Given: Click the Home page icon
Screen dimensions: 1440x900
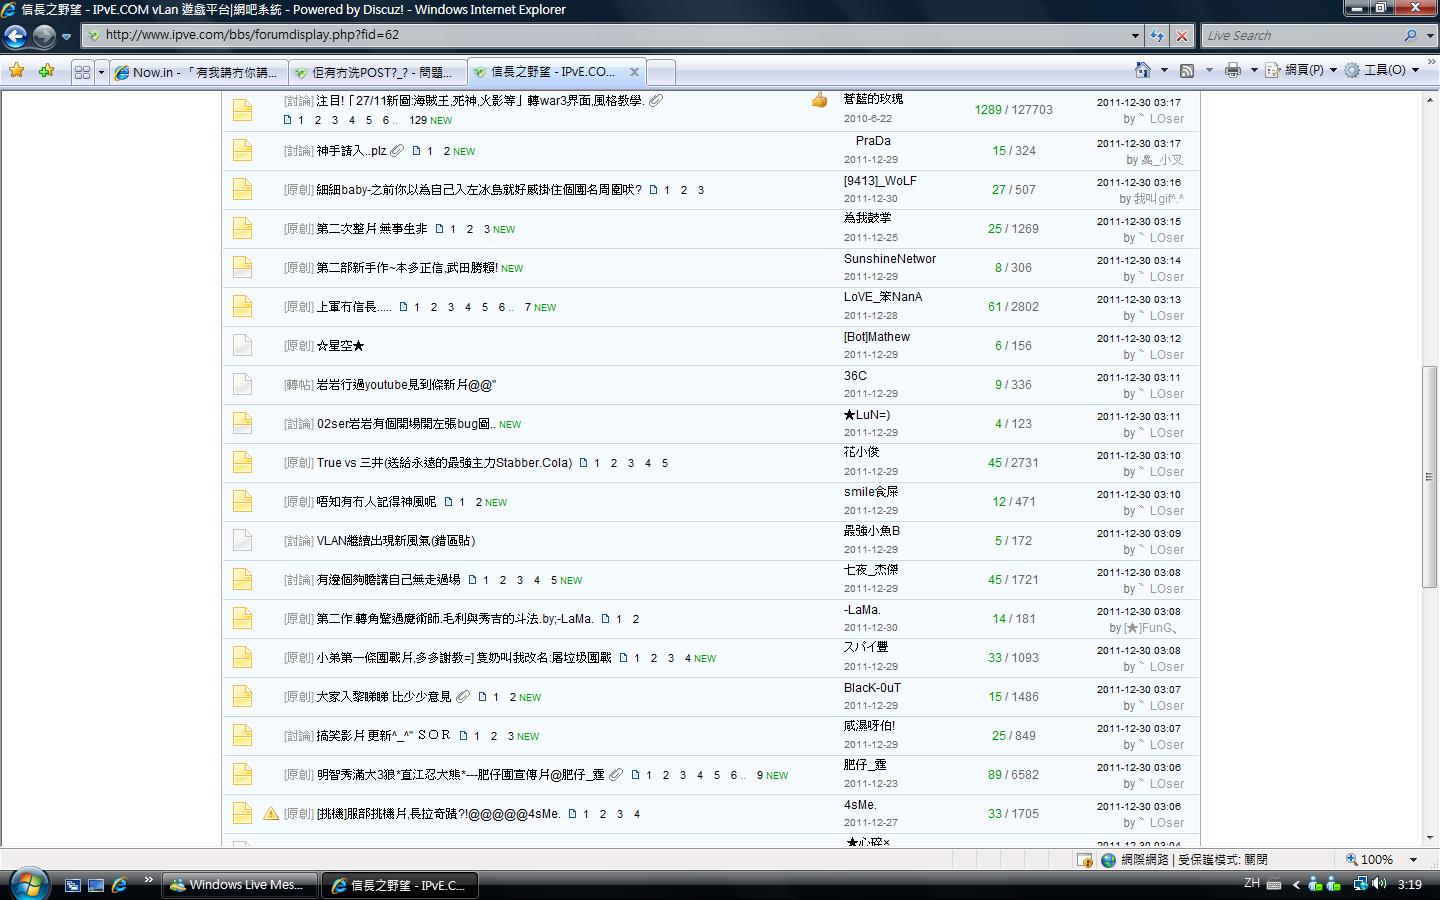Looking at the screenshot, I should pos(1143,70).
